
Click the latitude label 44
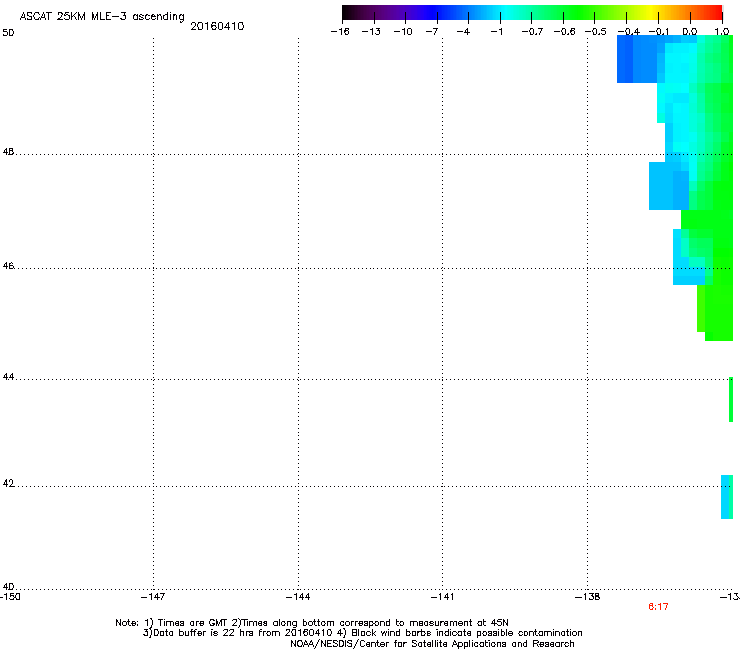point(8,377)
